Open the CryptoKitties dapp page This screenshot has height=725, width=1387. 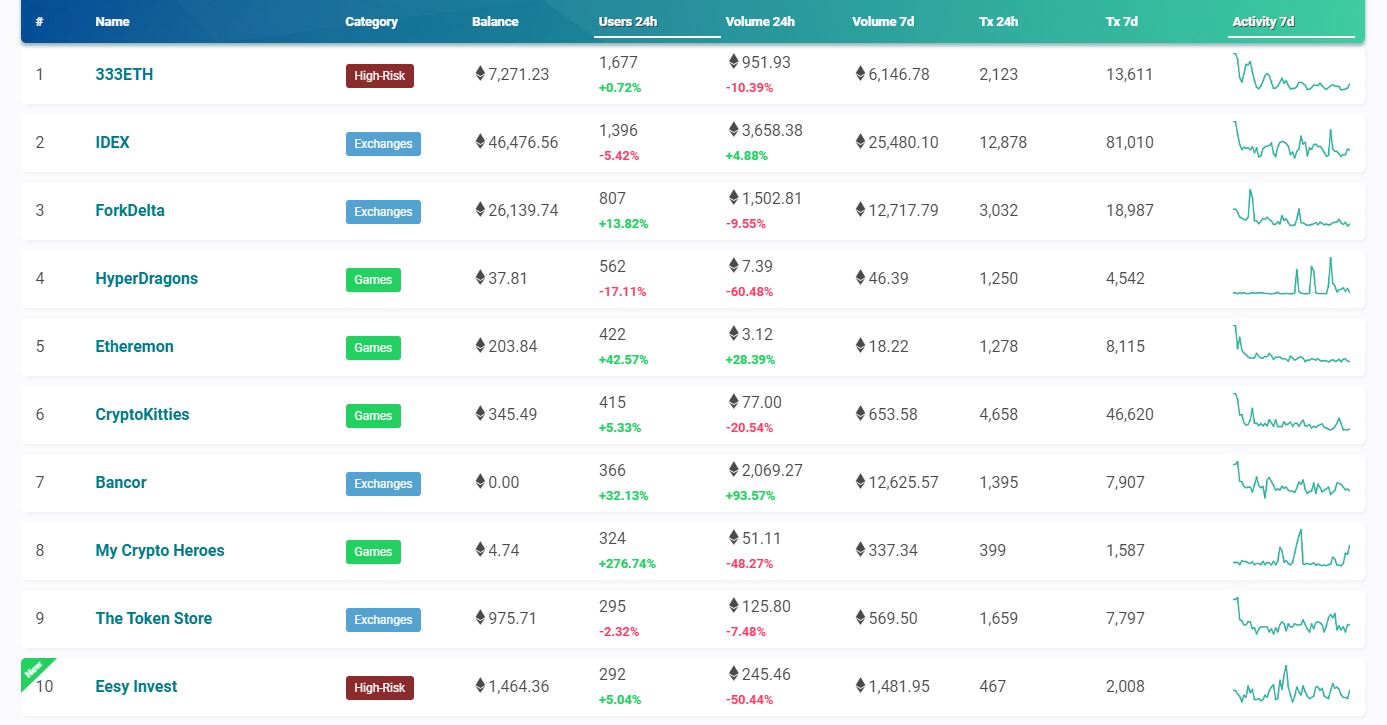[x=142, y=415]
